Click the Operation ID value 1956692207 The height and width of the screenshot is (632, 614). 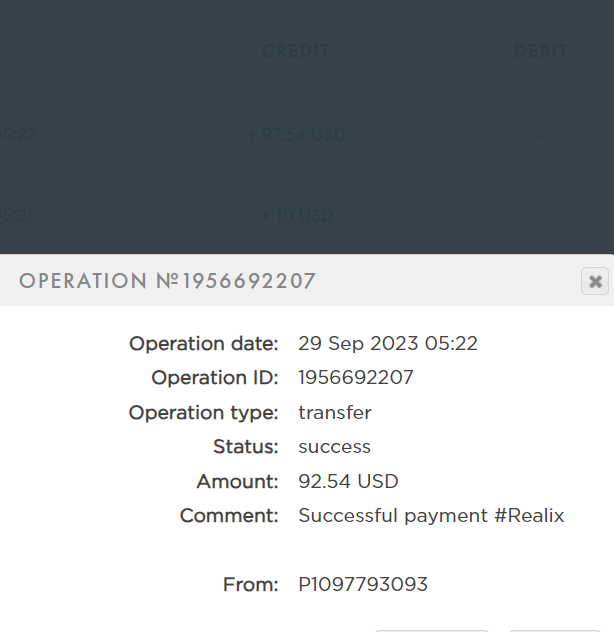(356, 378)
